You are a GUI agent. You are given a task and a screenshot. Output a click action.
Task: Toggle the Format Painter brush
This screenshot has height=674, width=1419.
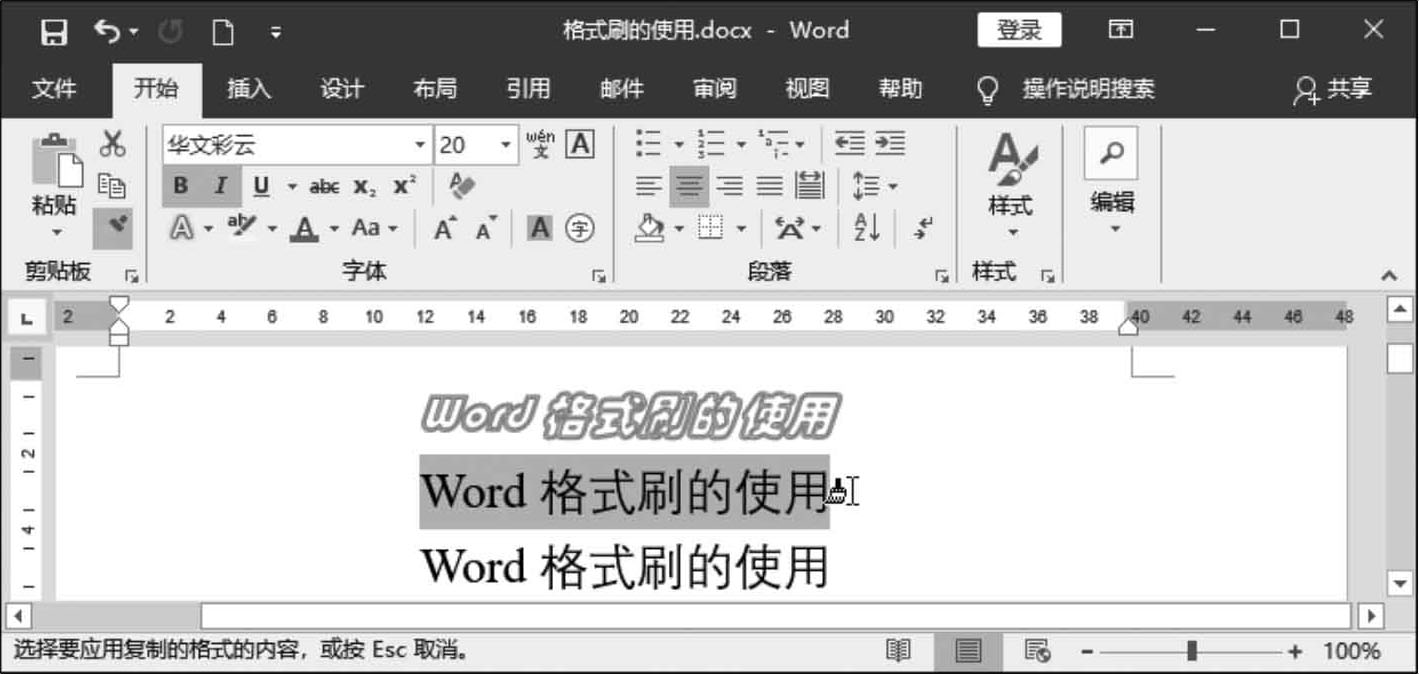[113, 227]
